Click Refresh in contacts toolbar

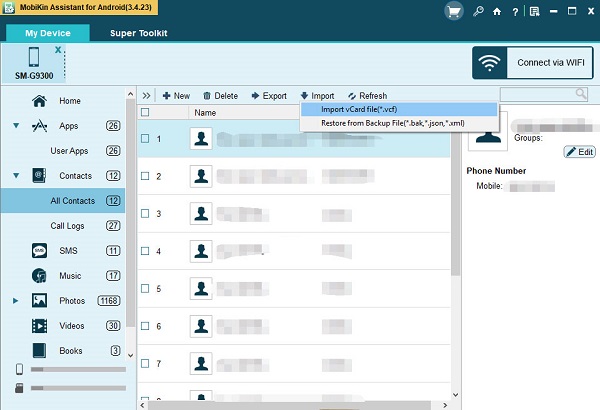368,96
